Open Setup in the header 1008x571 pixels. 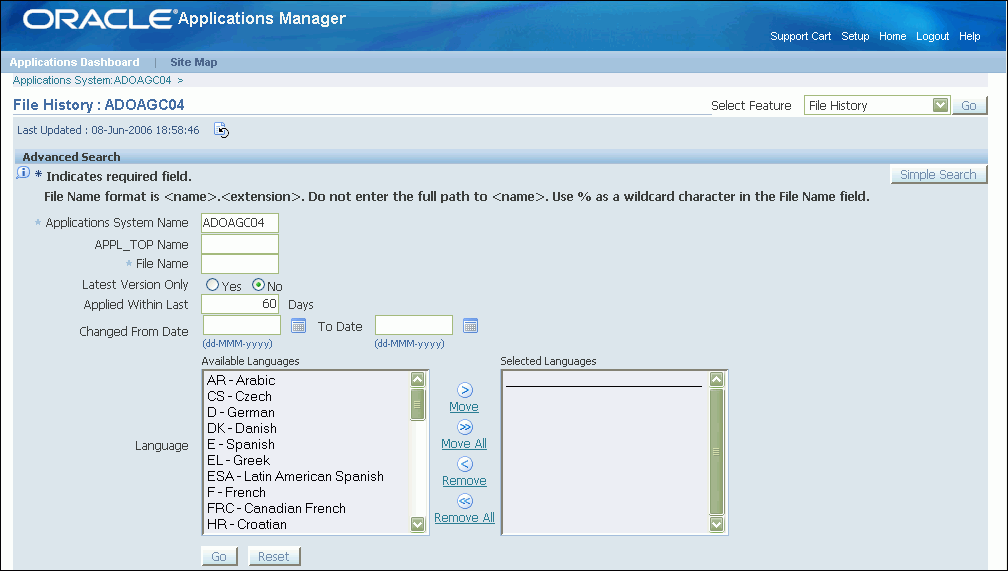click(855, 37)
